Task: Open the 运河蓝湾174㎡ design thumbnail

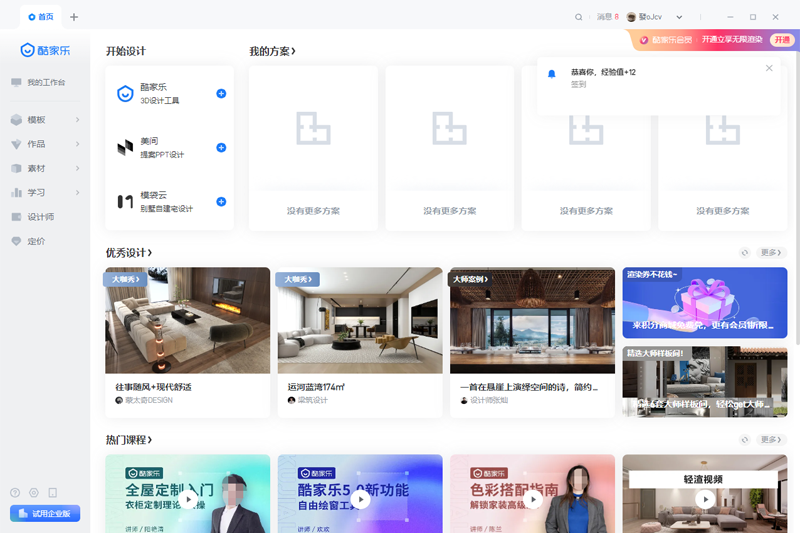Action: (360, 320)
